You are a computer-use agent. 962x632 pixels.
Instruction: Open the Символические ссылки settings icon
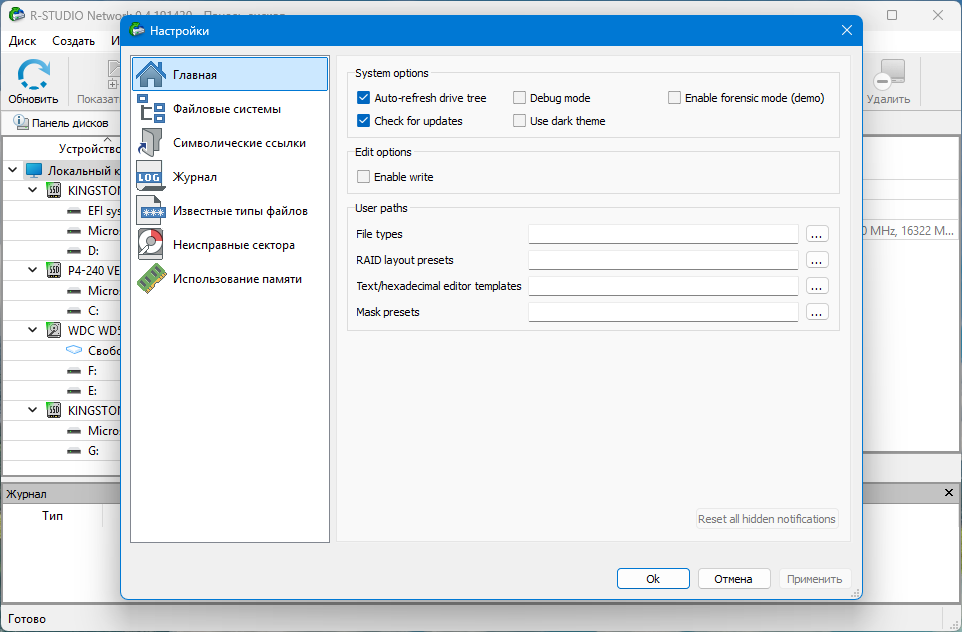[x=151, y=143]
